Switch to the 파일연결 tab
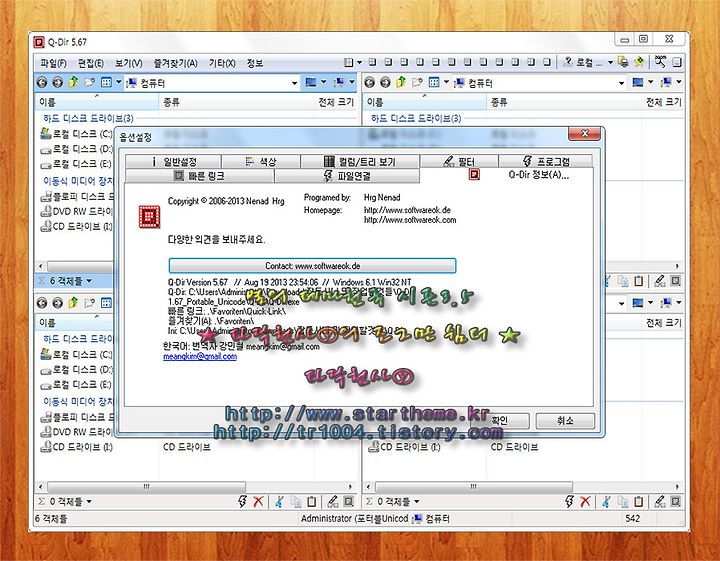The image size is (720, 561). [347, 176]
